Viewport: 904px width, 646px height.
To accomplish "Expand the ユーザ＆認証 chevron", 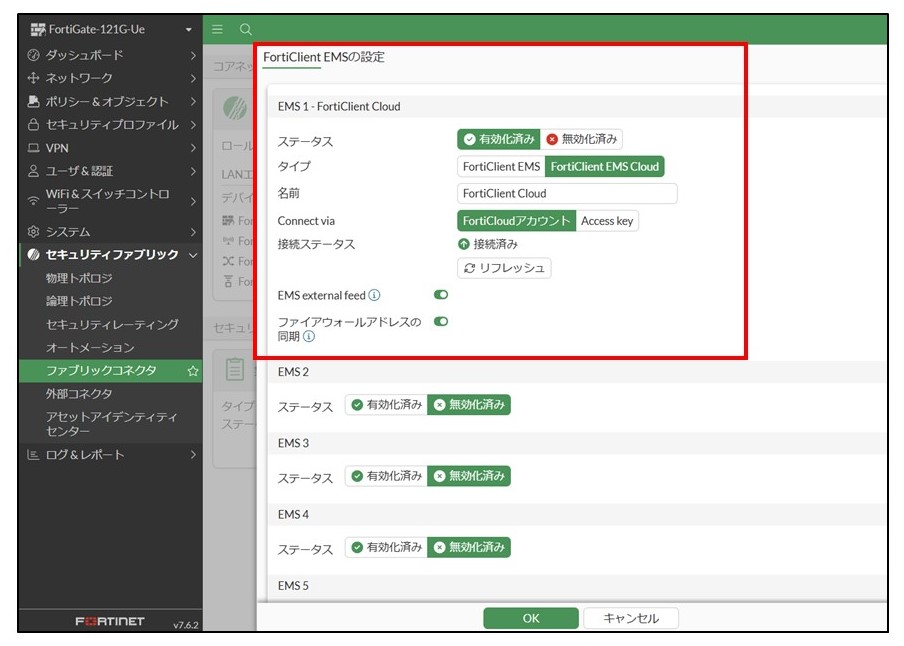I will click(193, 171).
